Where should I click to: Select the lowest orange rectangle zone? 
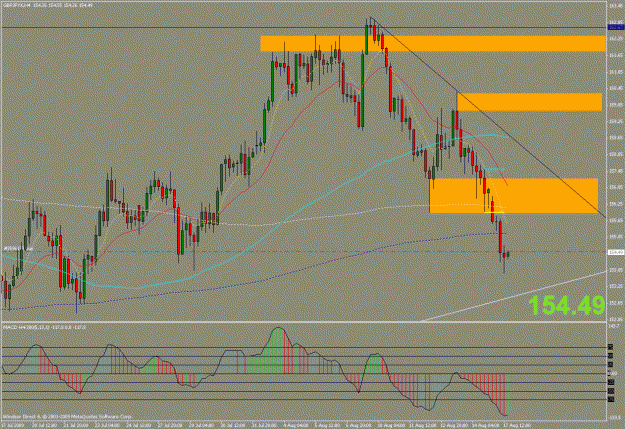point(514,196)
